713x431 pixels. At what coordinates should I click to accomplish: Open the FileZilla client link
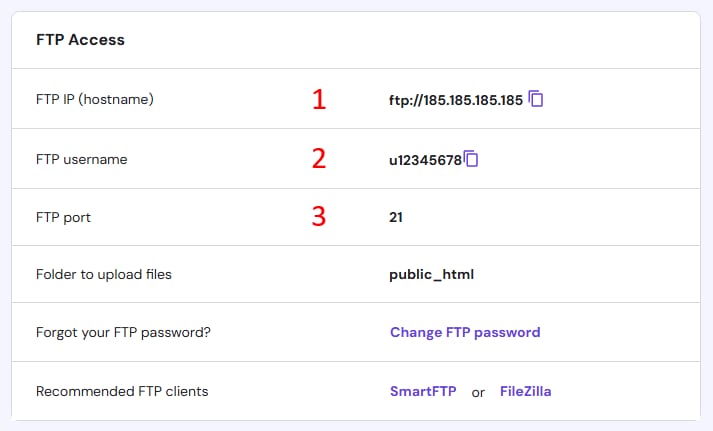tap(525, 391)
